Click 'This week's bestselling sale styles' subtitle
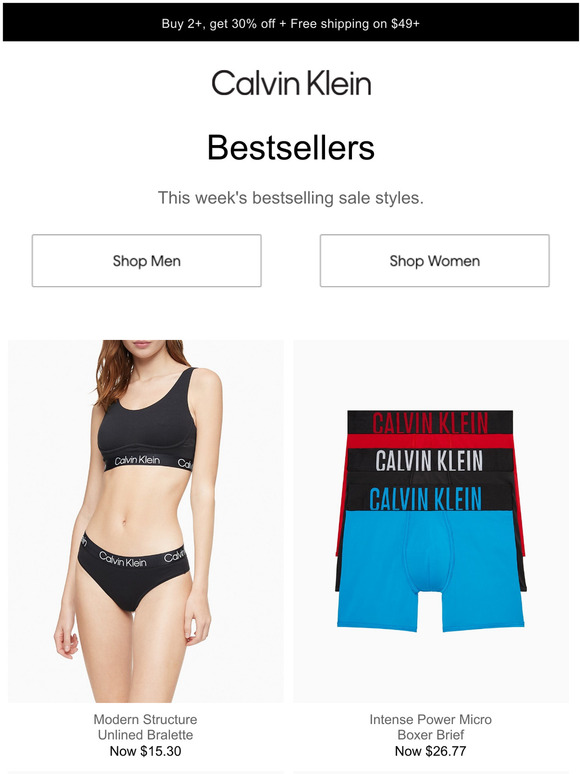 (291, 198)
